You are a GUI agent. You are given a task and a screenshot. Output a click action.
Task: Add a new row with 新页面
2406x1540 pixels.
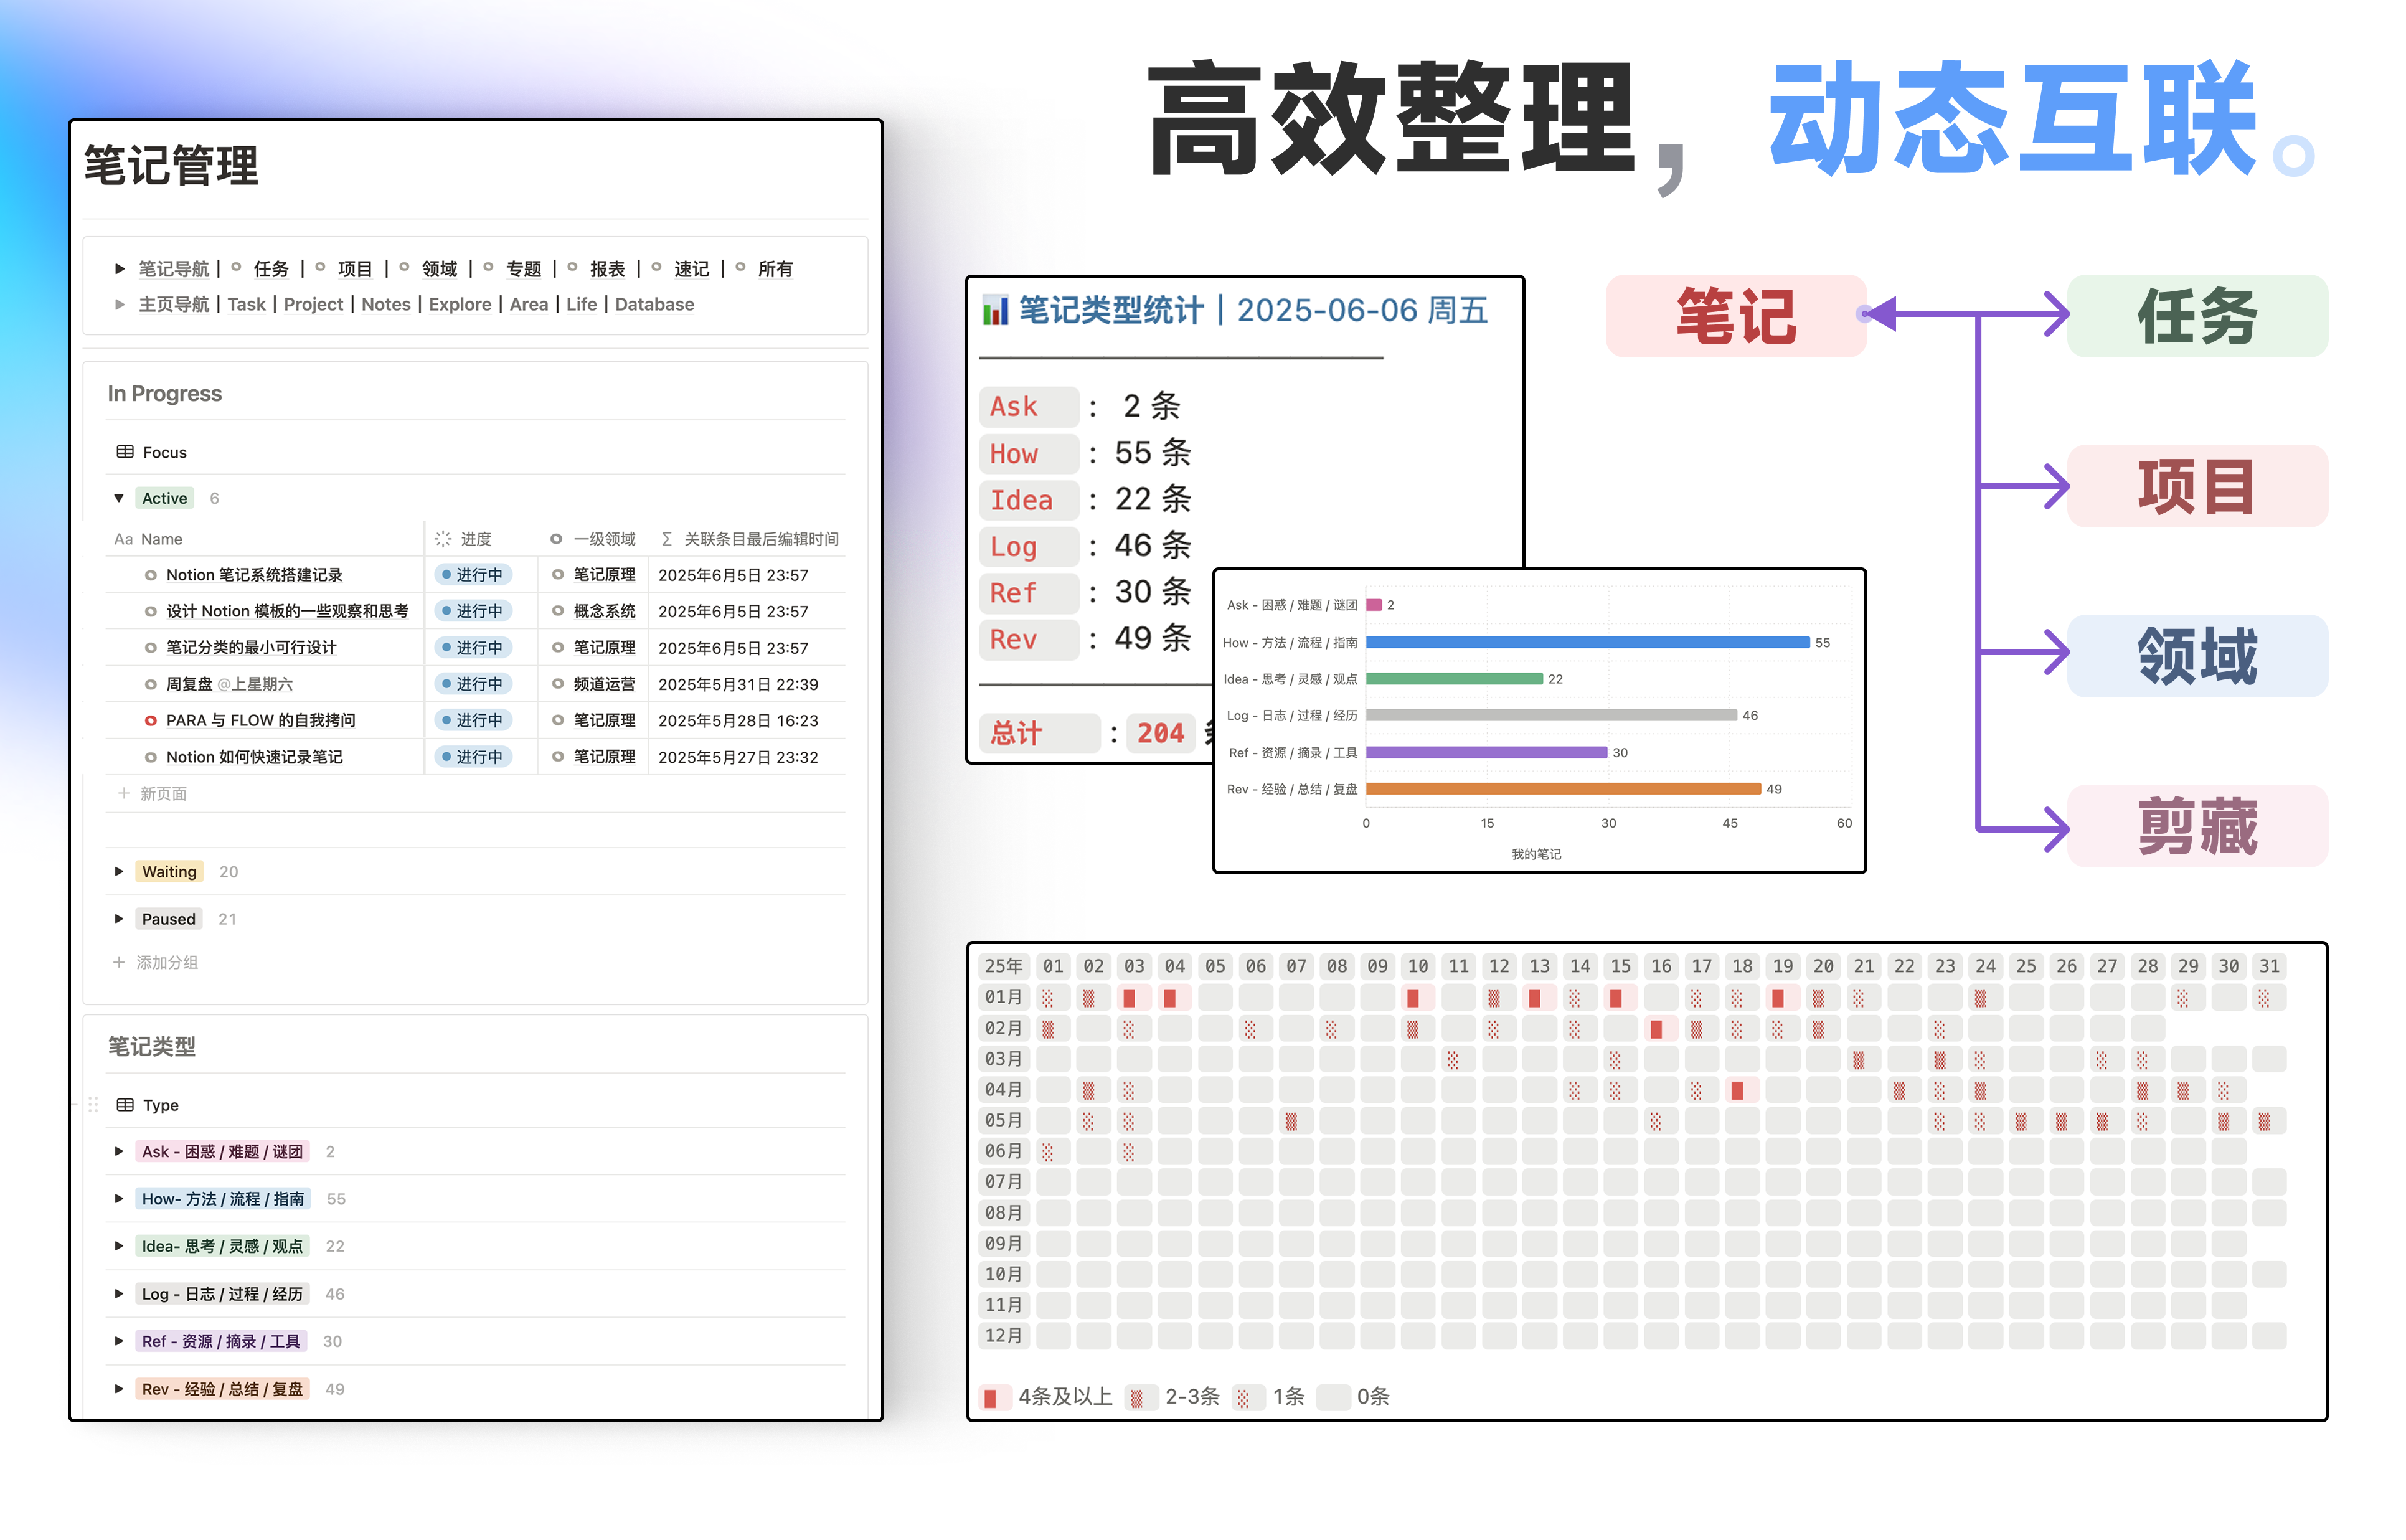(x=152, y=793)
